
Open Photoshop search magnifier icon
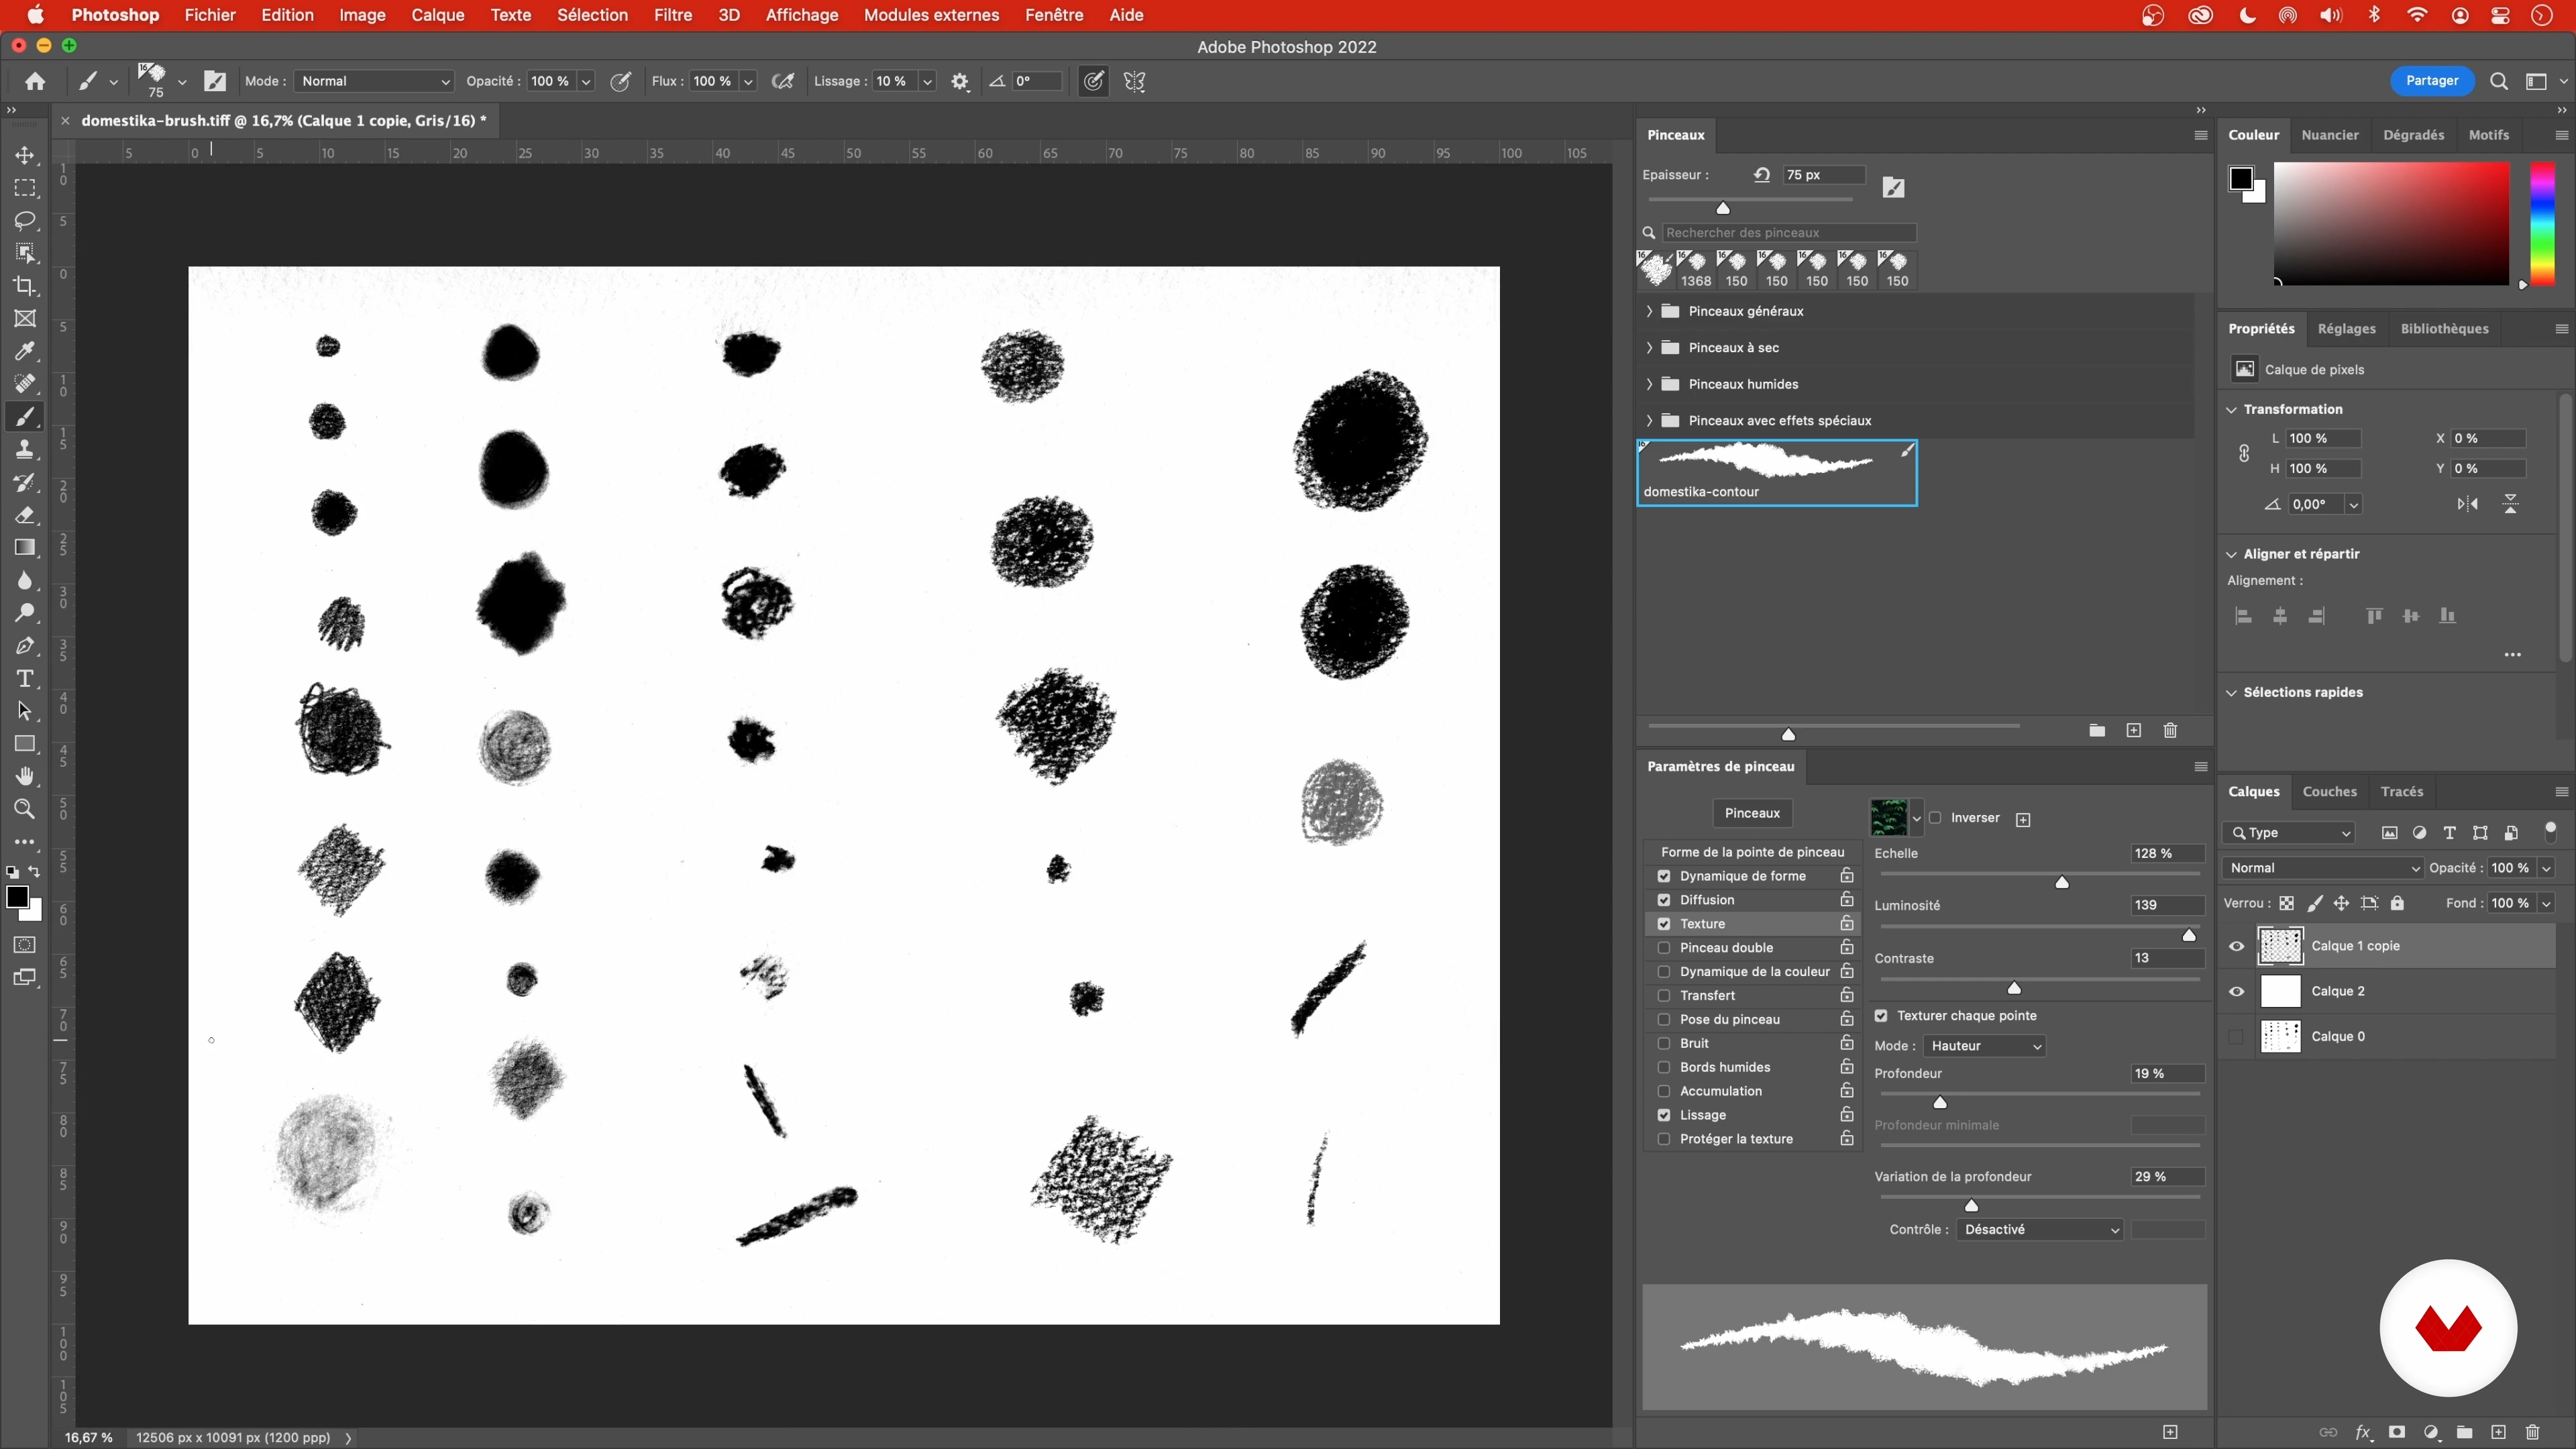pos(2498,81)
